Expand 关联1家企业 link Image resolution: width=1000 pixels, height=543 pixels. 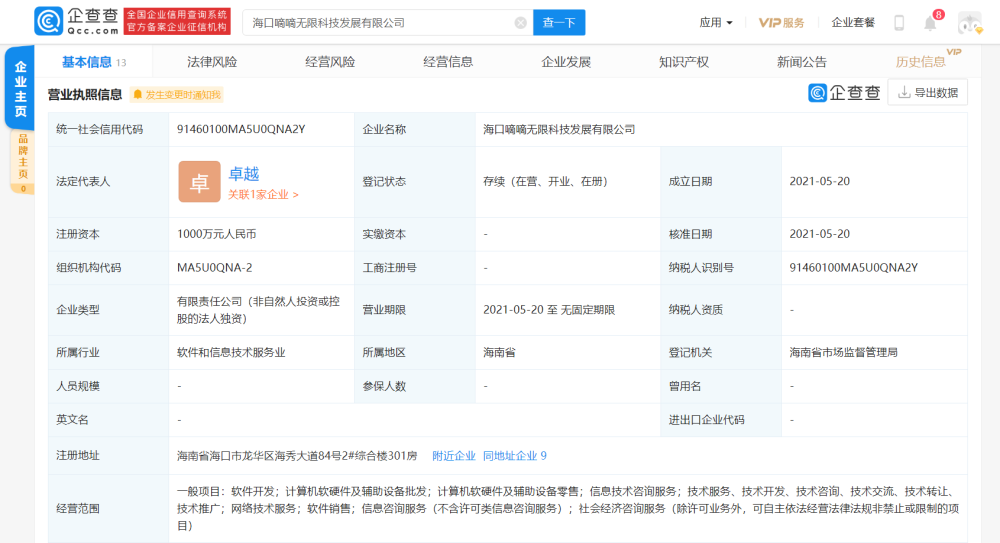[263, 195]
